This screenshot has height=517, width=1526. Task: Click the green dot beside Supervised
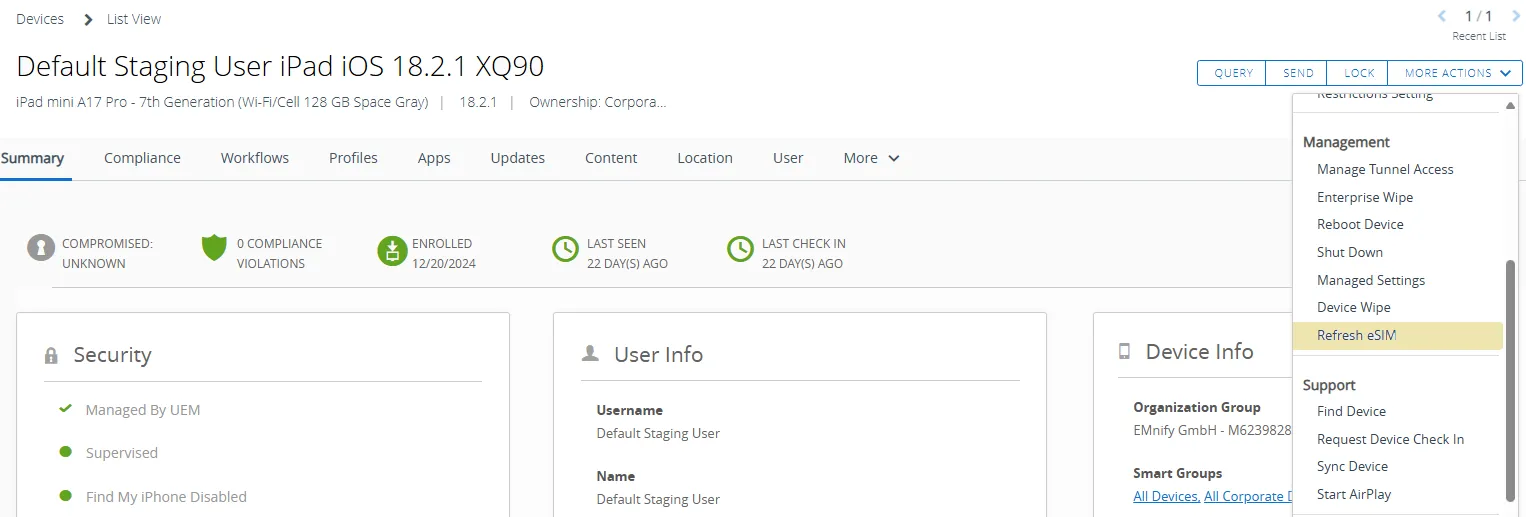(x=65, y=452)
